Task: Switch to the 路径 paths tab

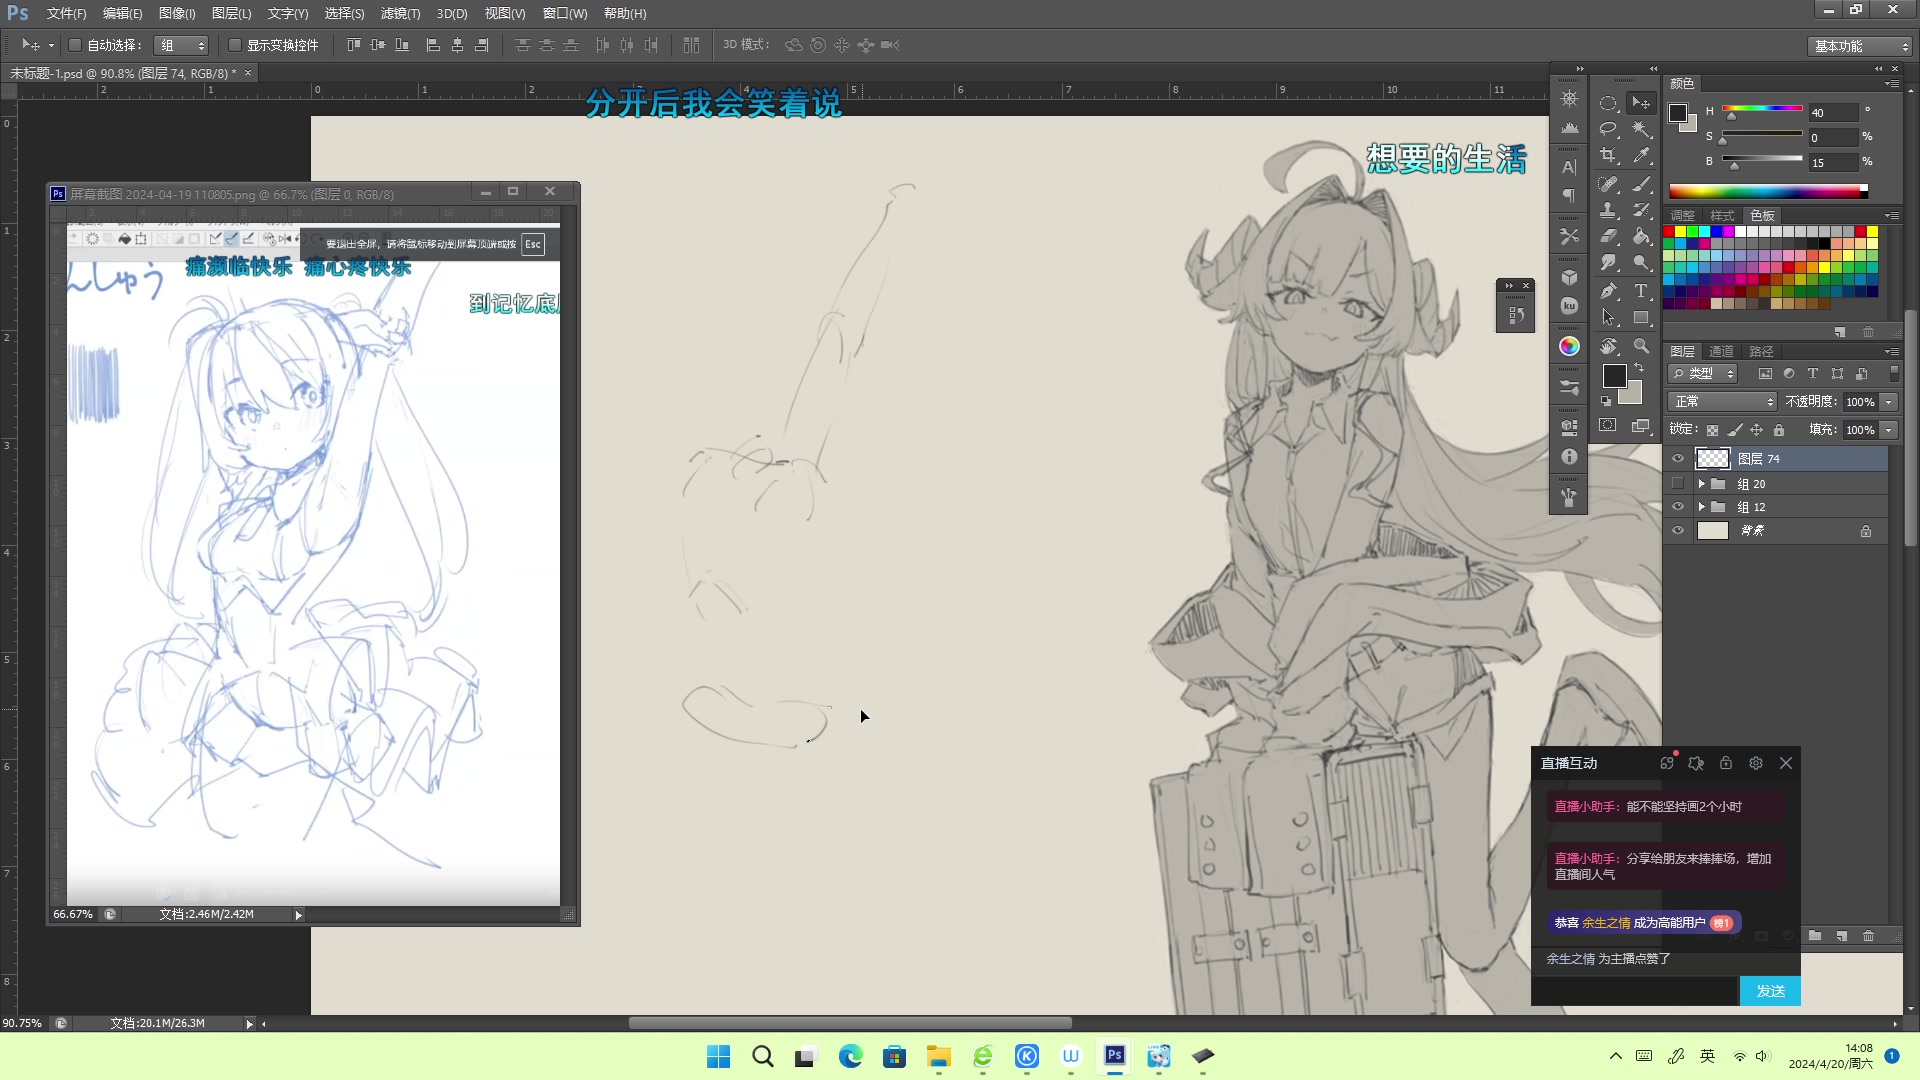Action: click(x=1761, y=352)
